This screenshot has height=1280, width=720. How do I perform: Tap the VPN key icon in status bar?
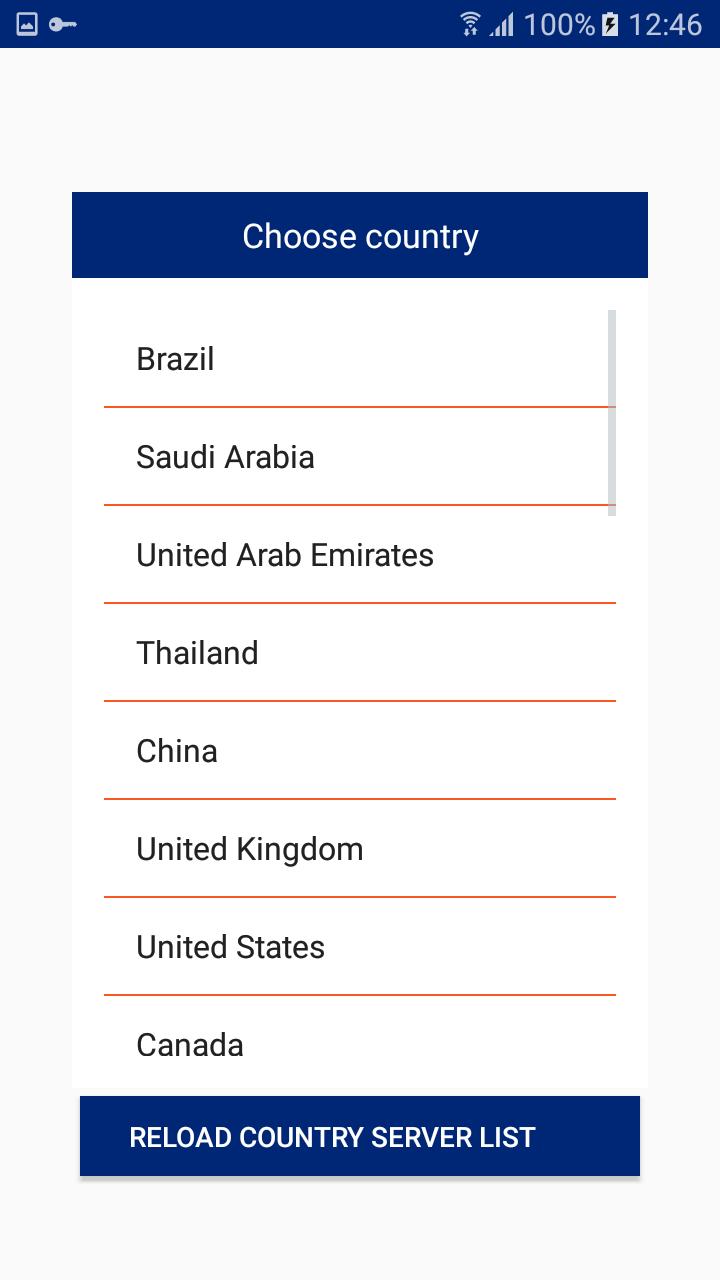(63, 24)
